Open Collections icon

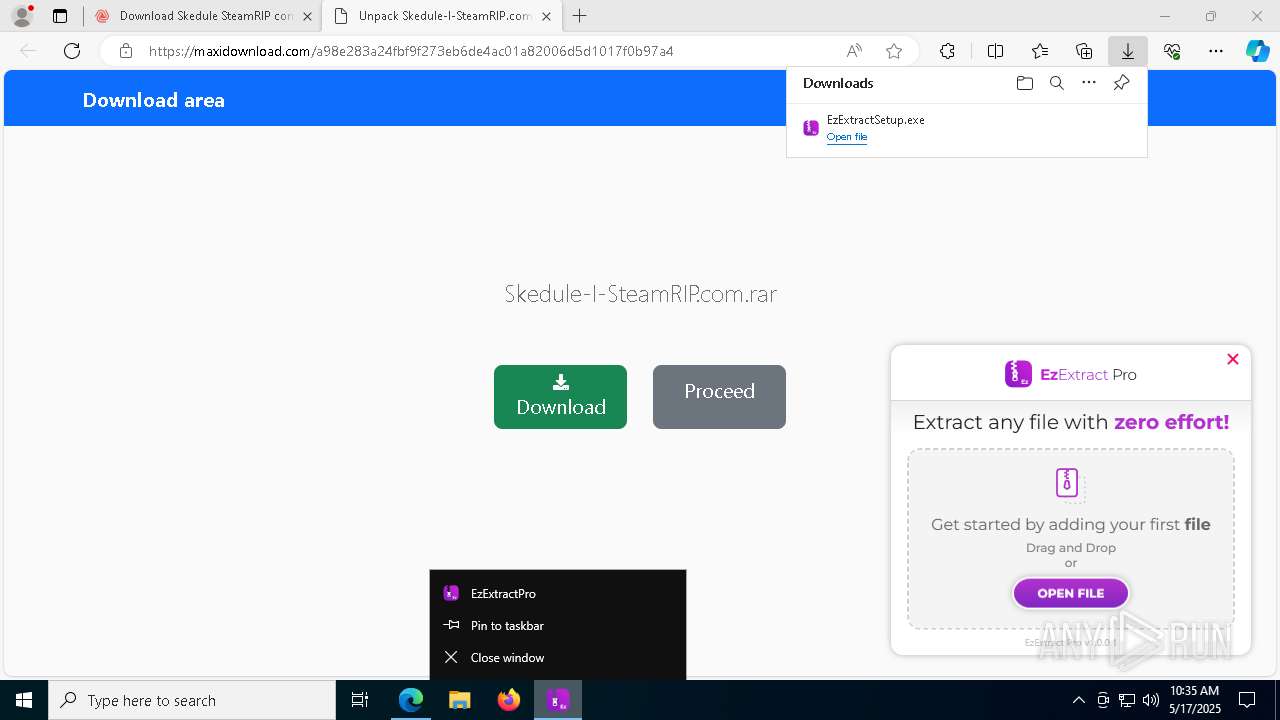tap(1084, 51)
